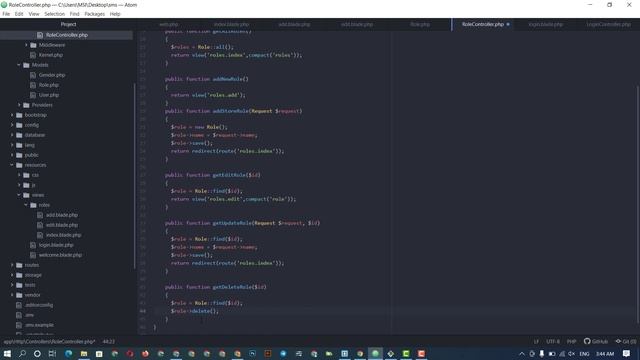The height and width of the screenshot is (360, 640).
Task: Open edit.blade.php in roles folder
Action: [62, 225]
